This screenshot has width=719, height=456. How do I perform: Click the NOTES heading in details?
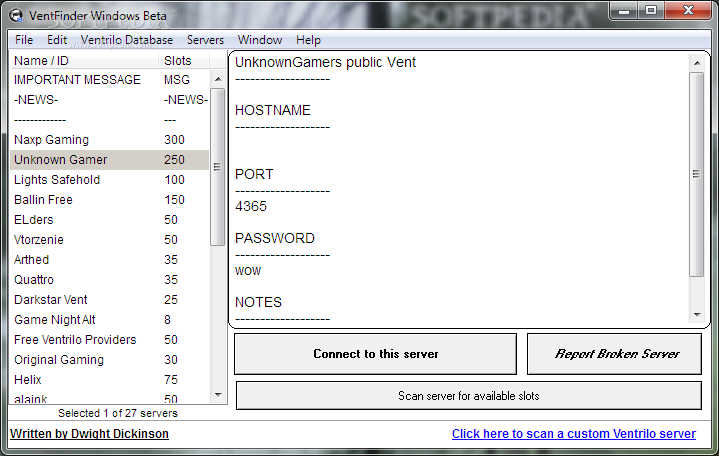coord(259,302)
